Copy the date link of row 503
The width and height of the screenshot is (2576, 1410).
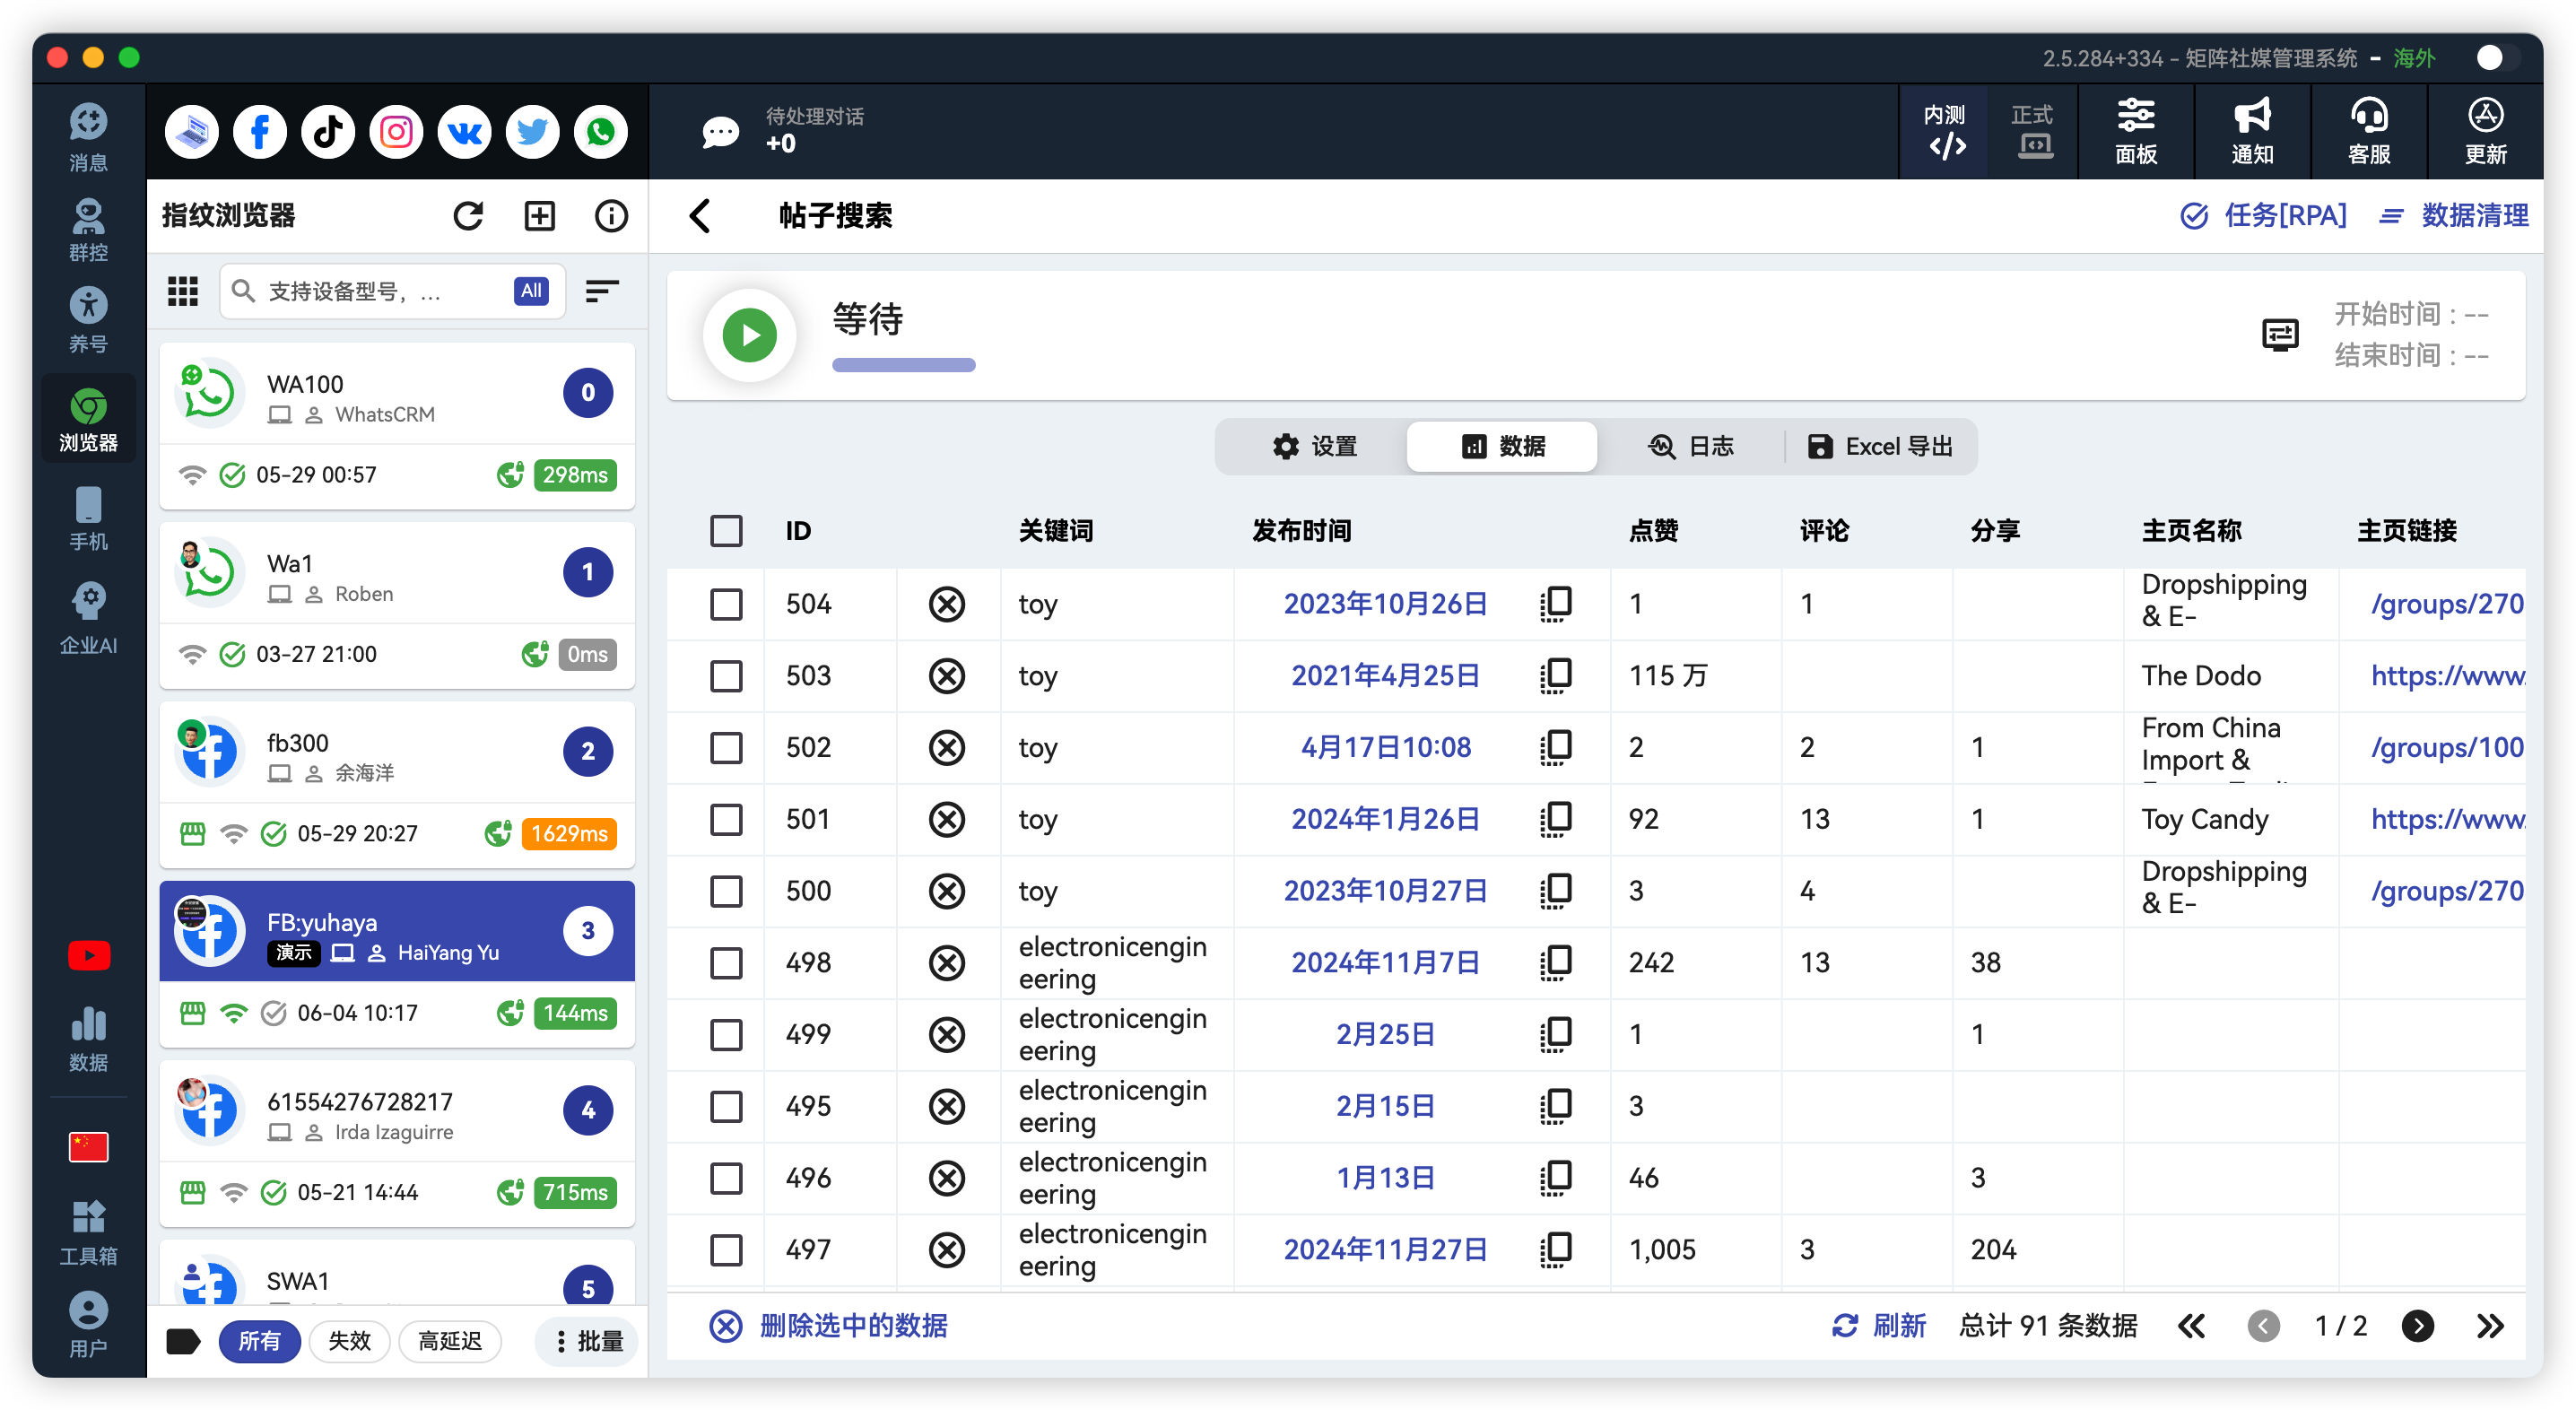click(1555, 676)
